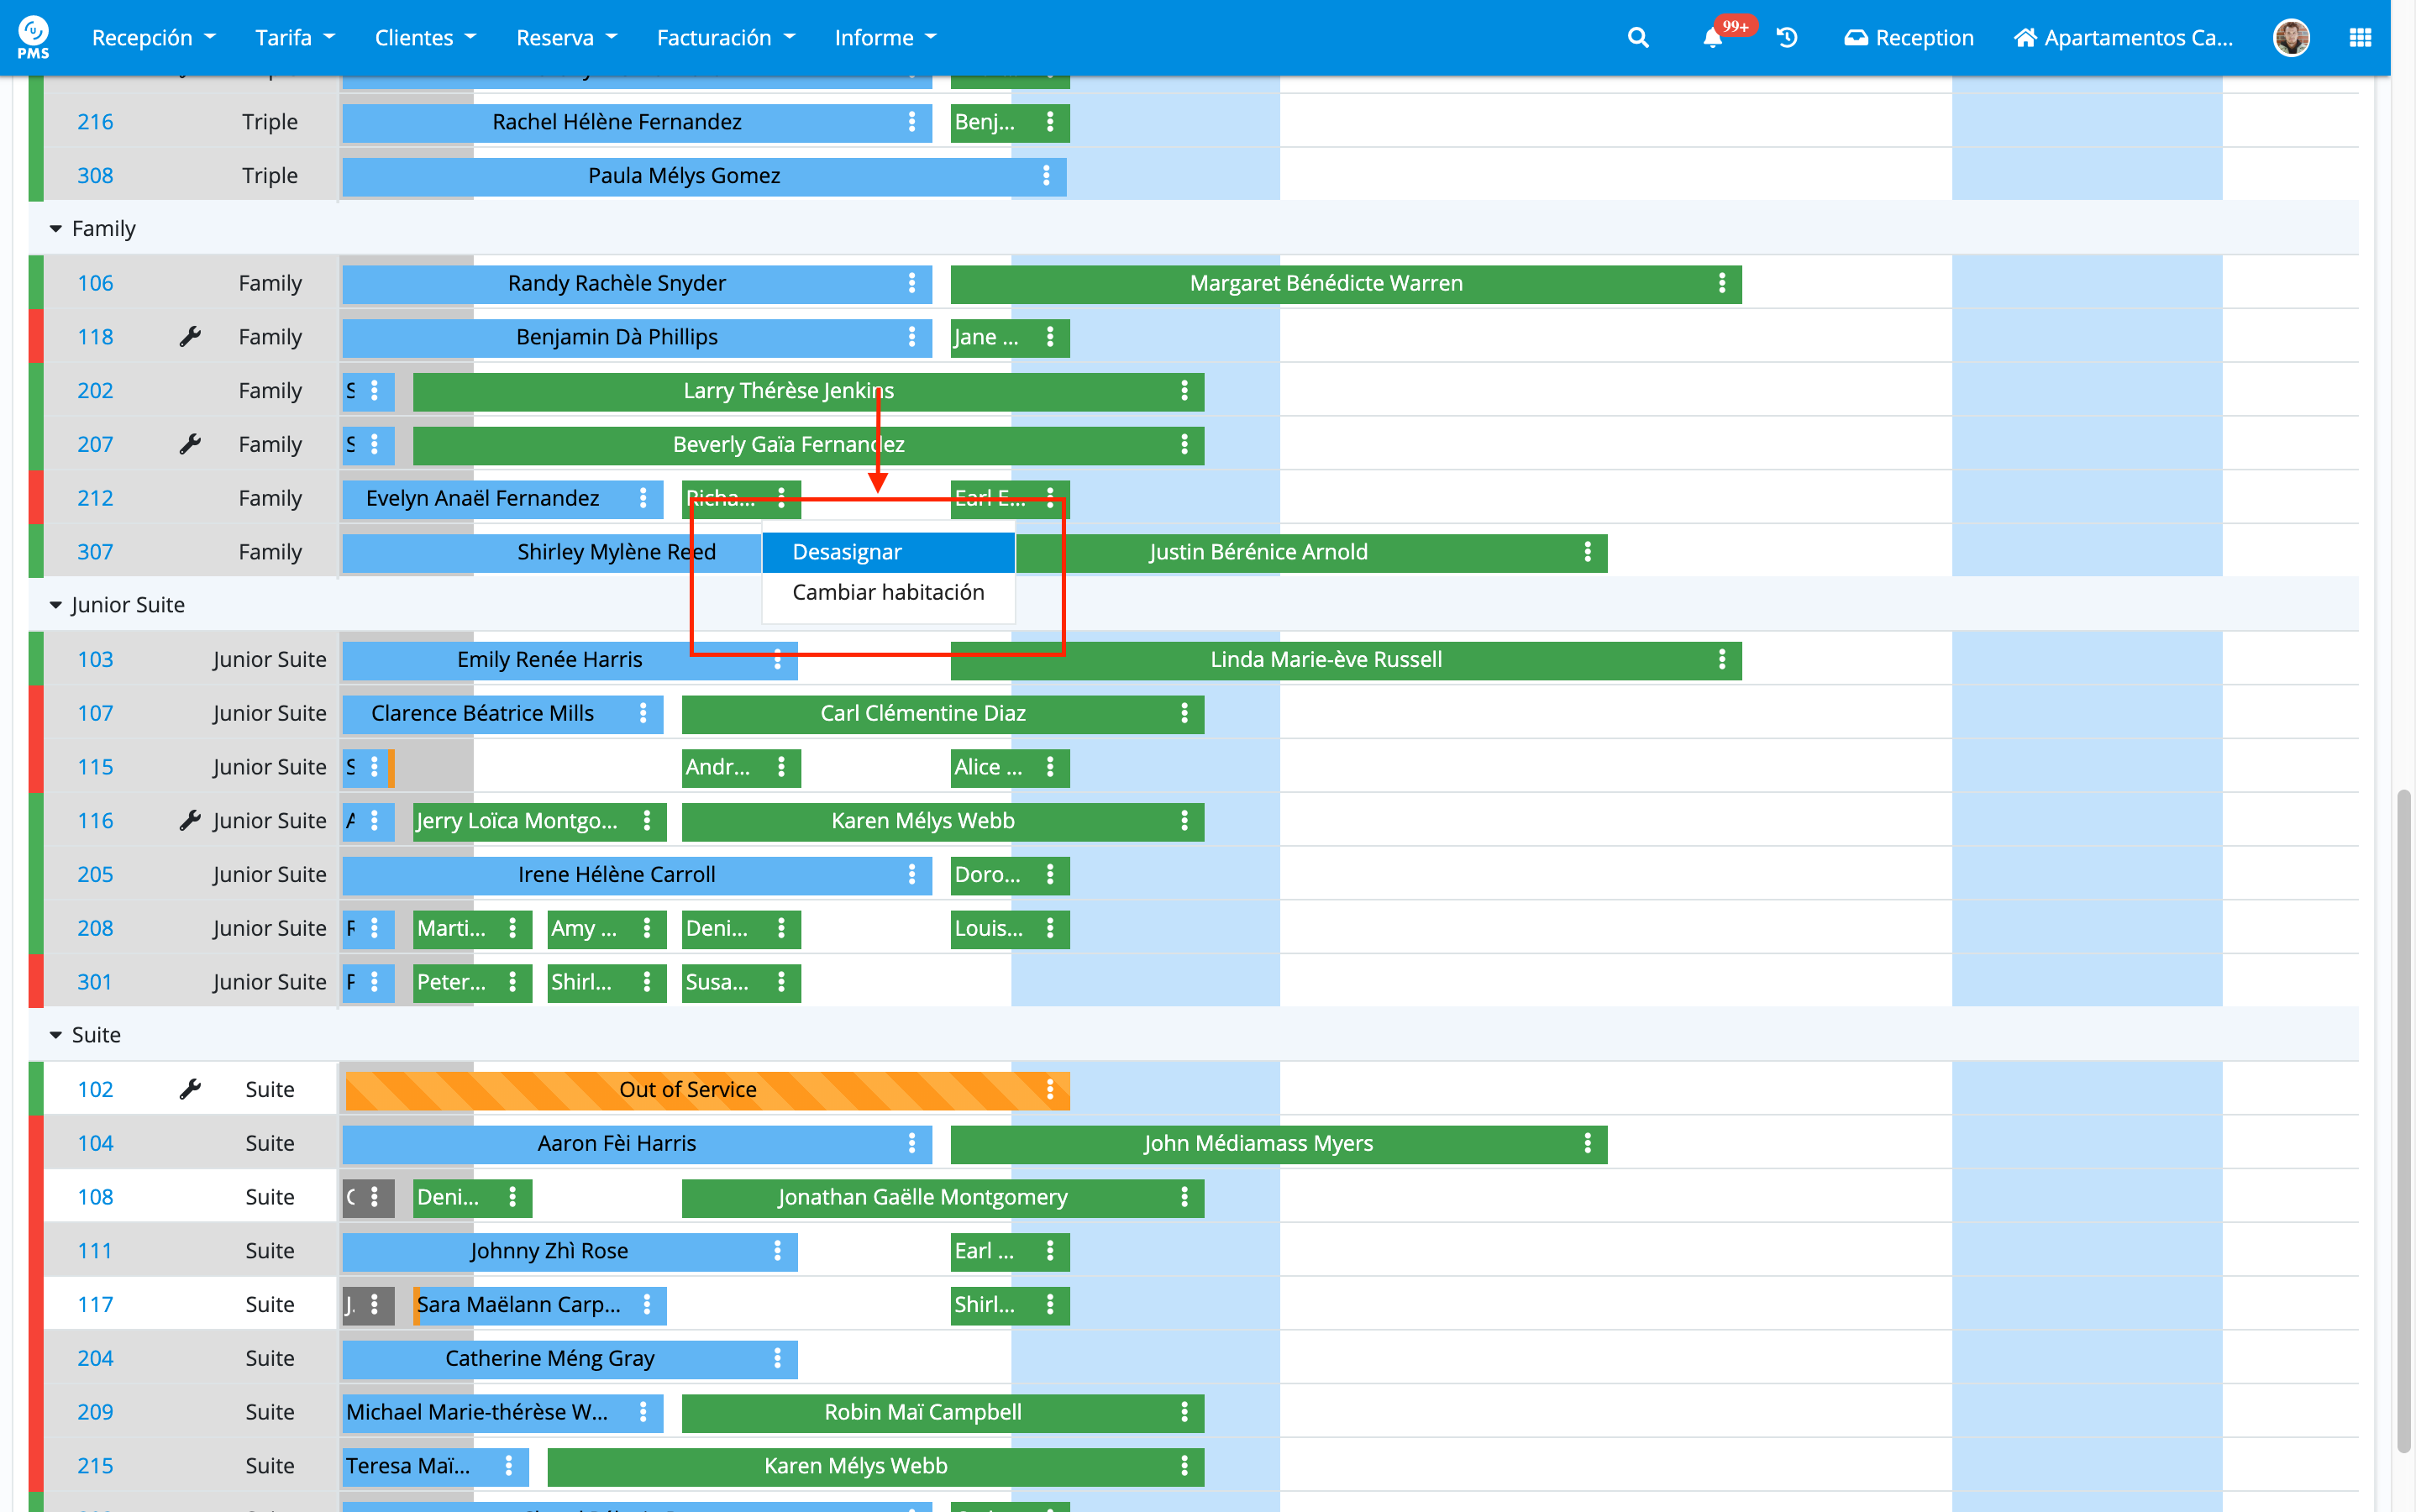The height and width of the screenshot is (1512, 2416).
Task: Click the history clock icon
Action: [x=1787, y=38]
